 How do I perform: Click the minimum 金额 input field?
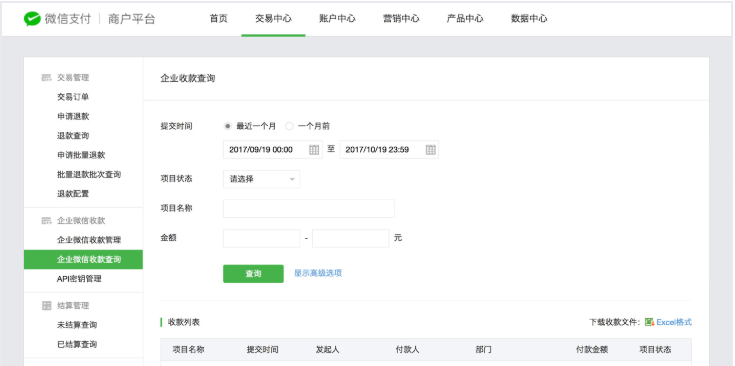[x=262, y=238]
